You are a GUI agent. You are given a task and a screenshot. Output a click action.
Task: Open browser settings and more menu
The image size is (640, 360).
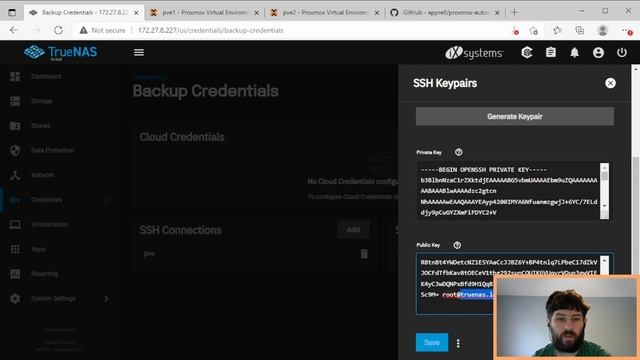[627, 30]
